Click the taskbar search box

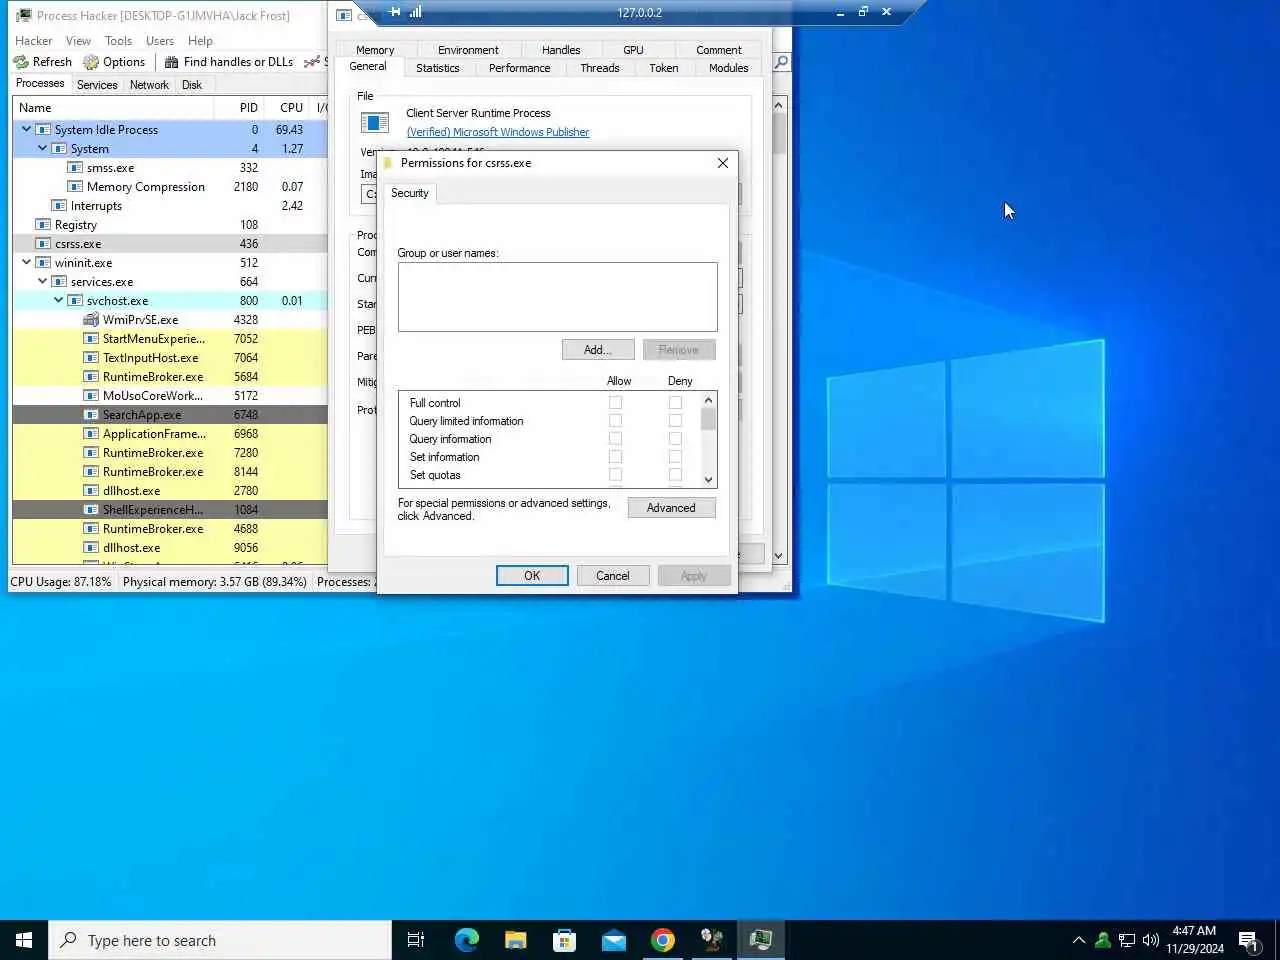click(x=220, y=940)
